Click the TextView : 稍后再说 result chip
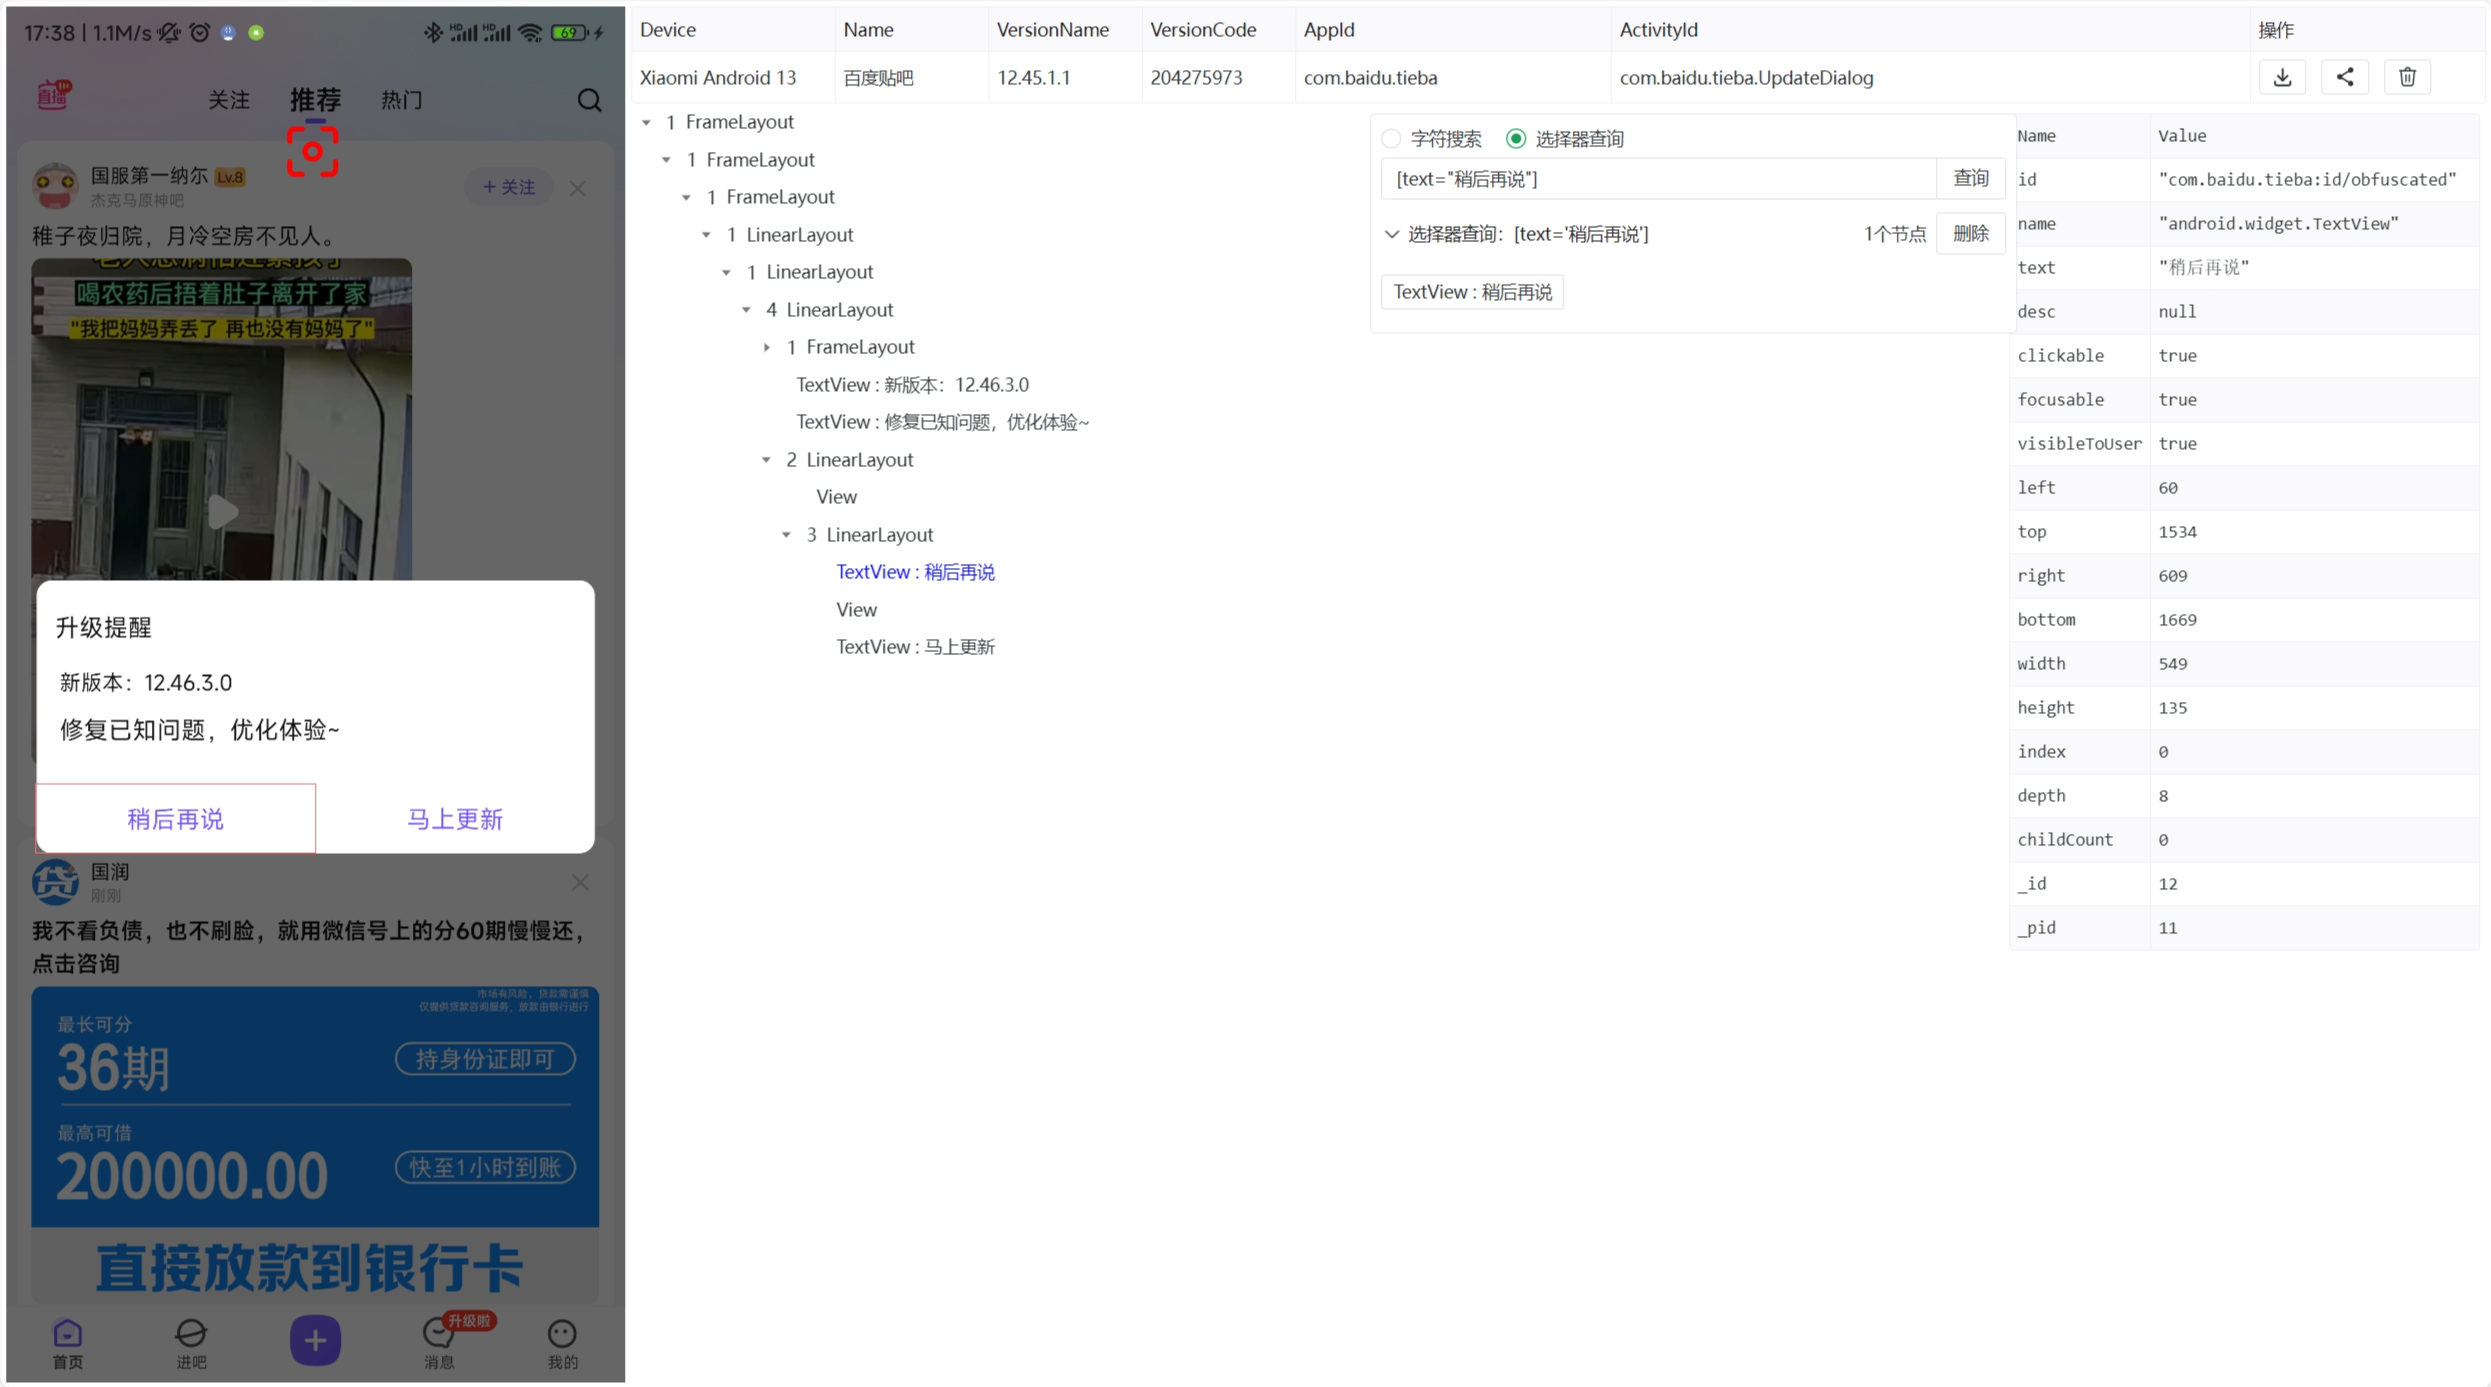The width and height of the screenshot is (2491, 1387). (1472, 292)
